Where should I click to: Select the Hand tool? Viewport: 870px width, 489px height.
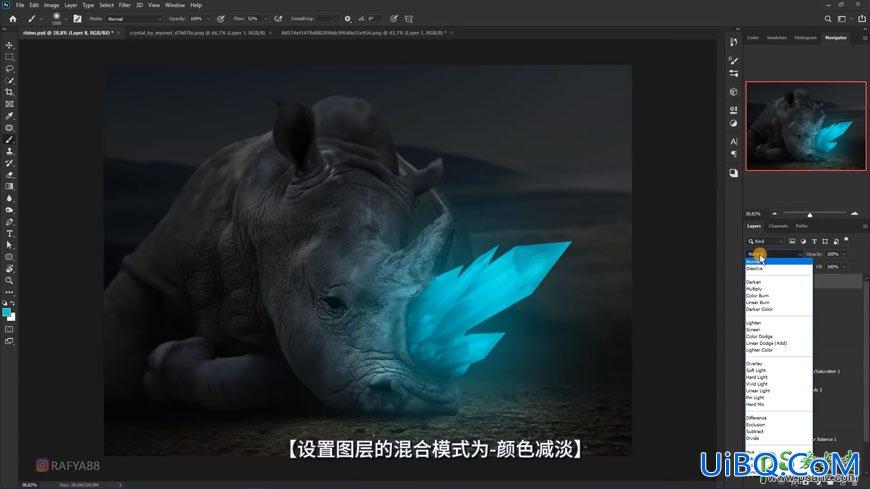[9, 269]
